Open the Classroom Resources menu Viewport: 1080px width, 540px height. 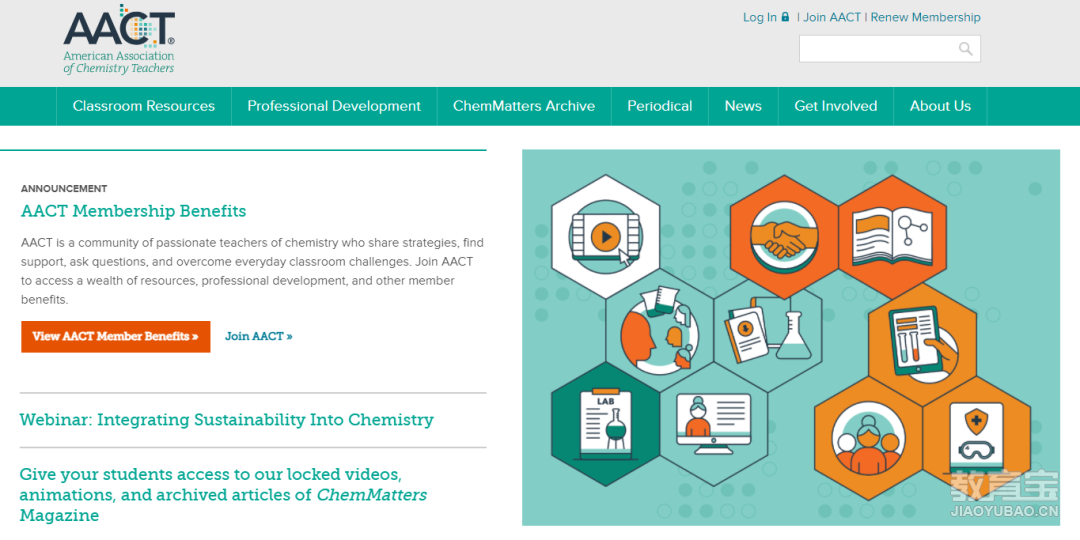(x=144, y=106)
